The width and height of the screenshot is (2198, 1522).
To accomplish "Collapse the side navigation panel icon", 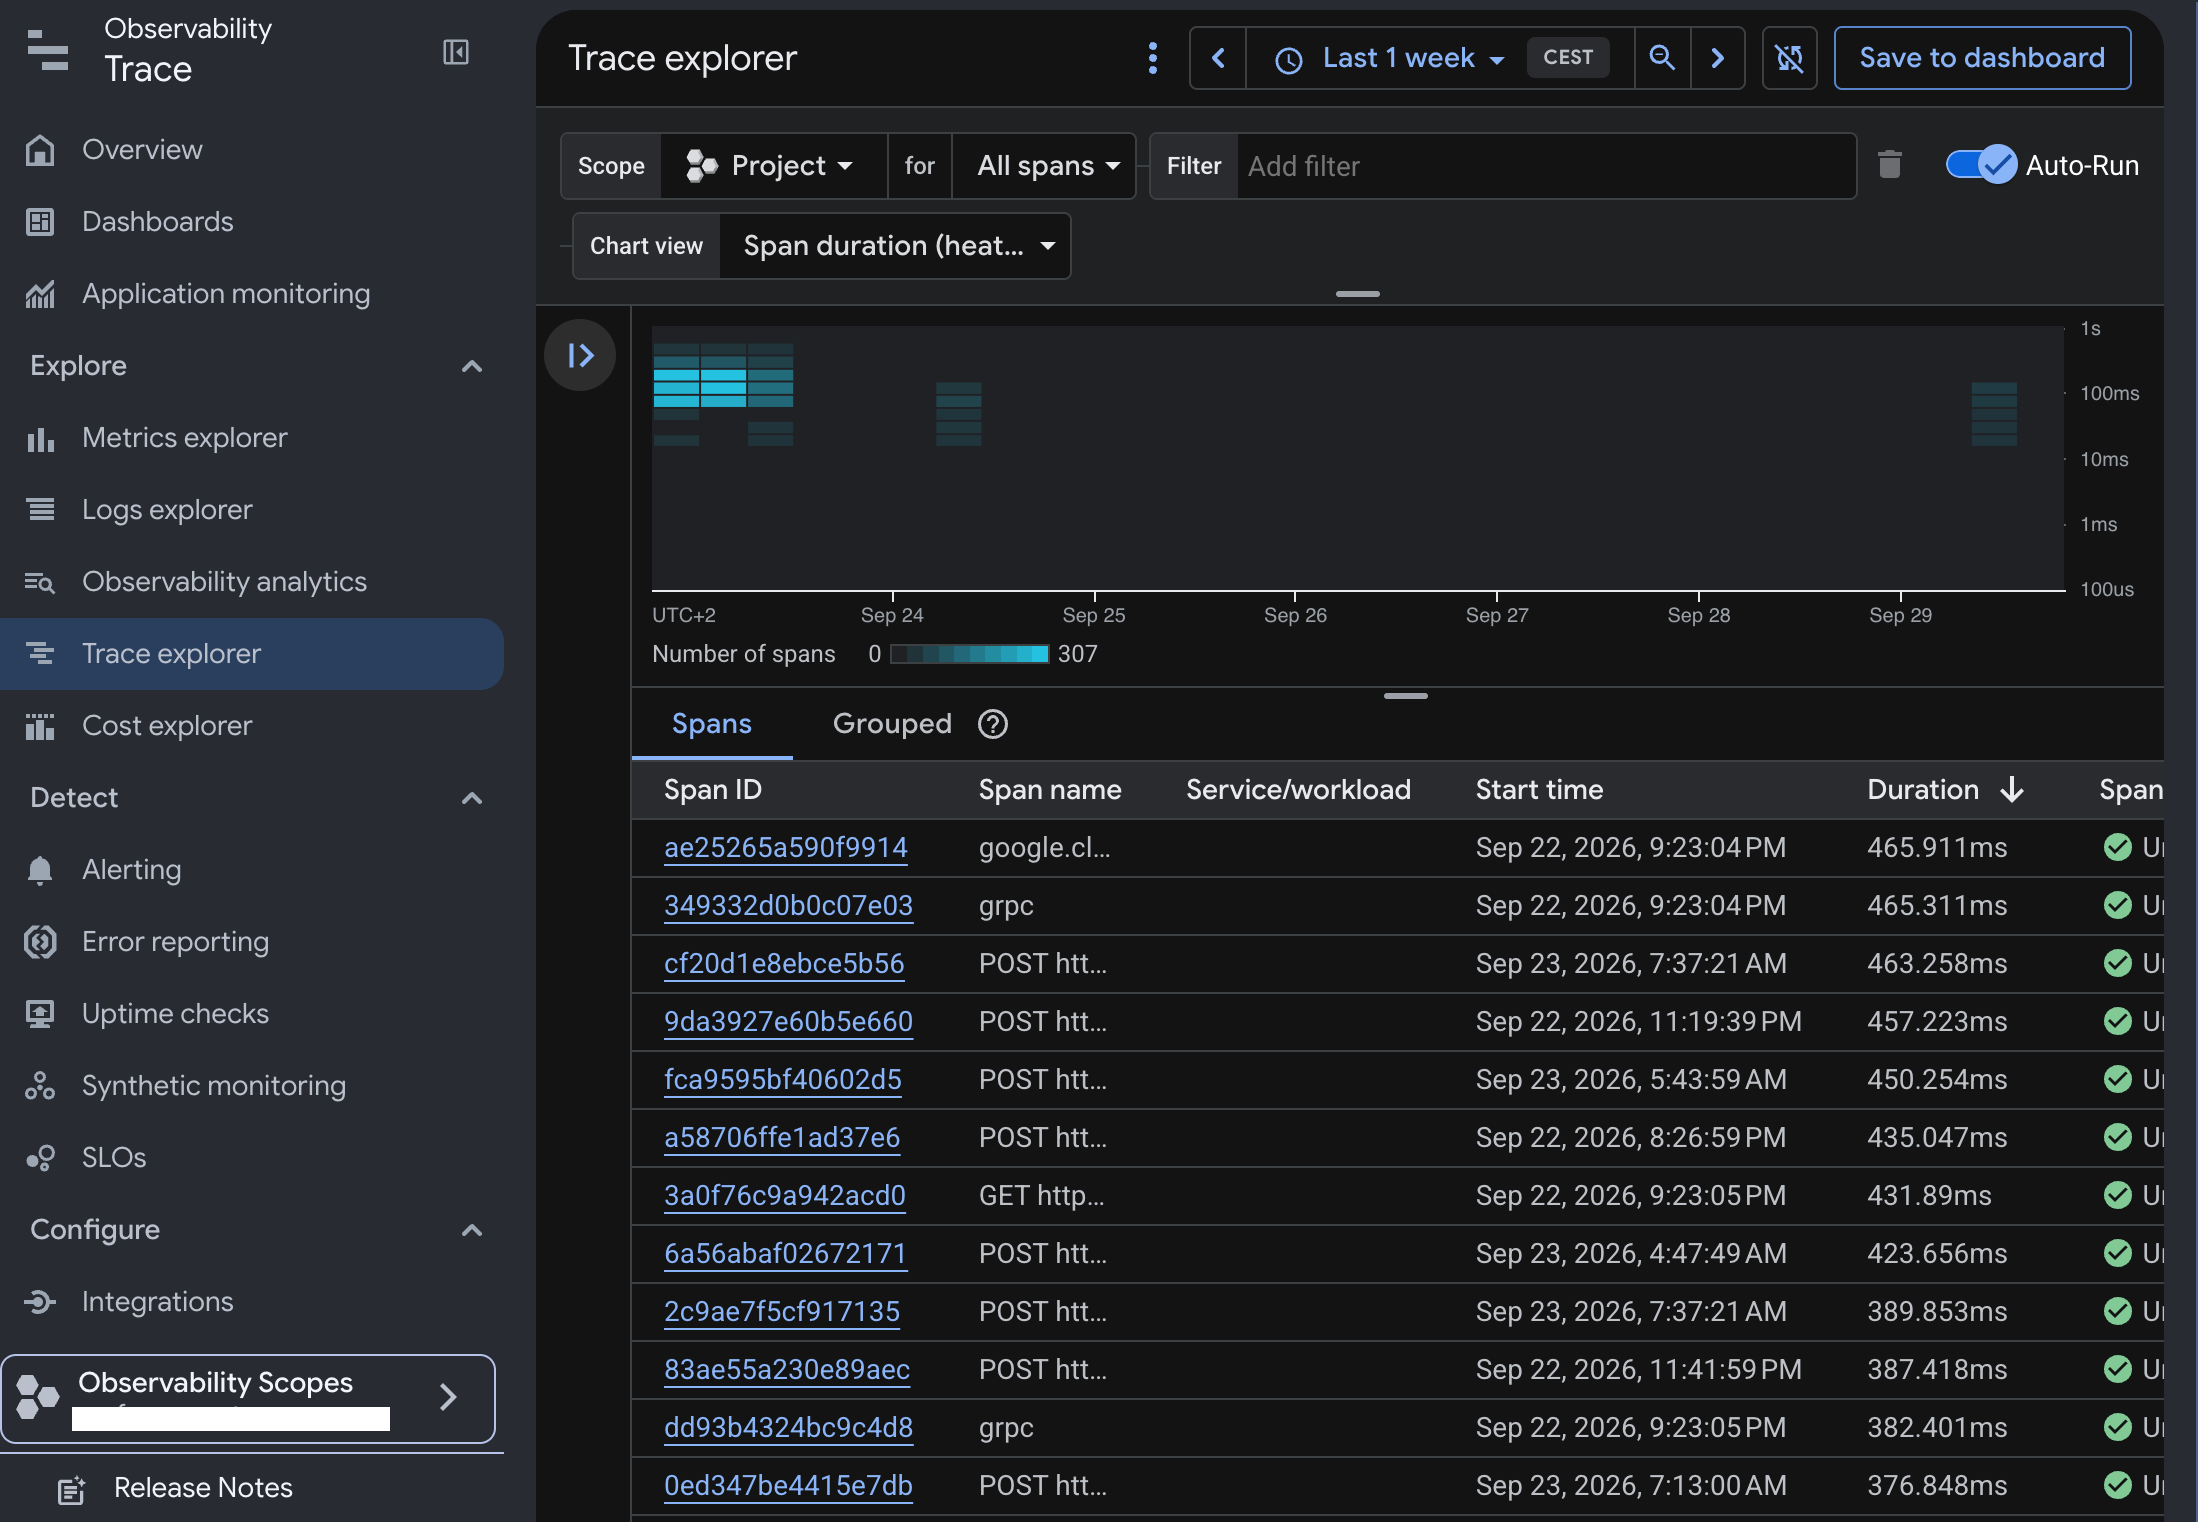I will [456, 52].
